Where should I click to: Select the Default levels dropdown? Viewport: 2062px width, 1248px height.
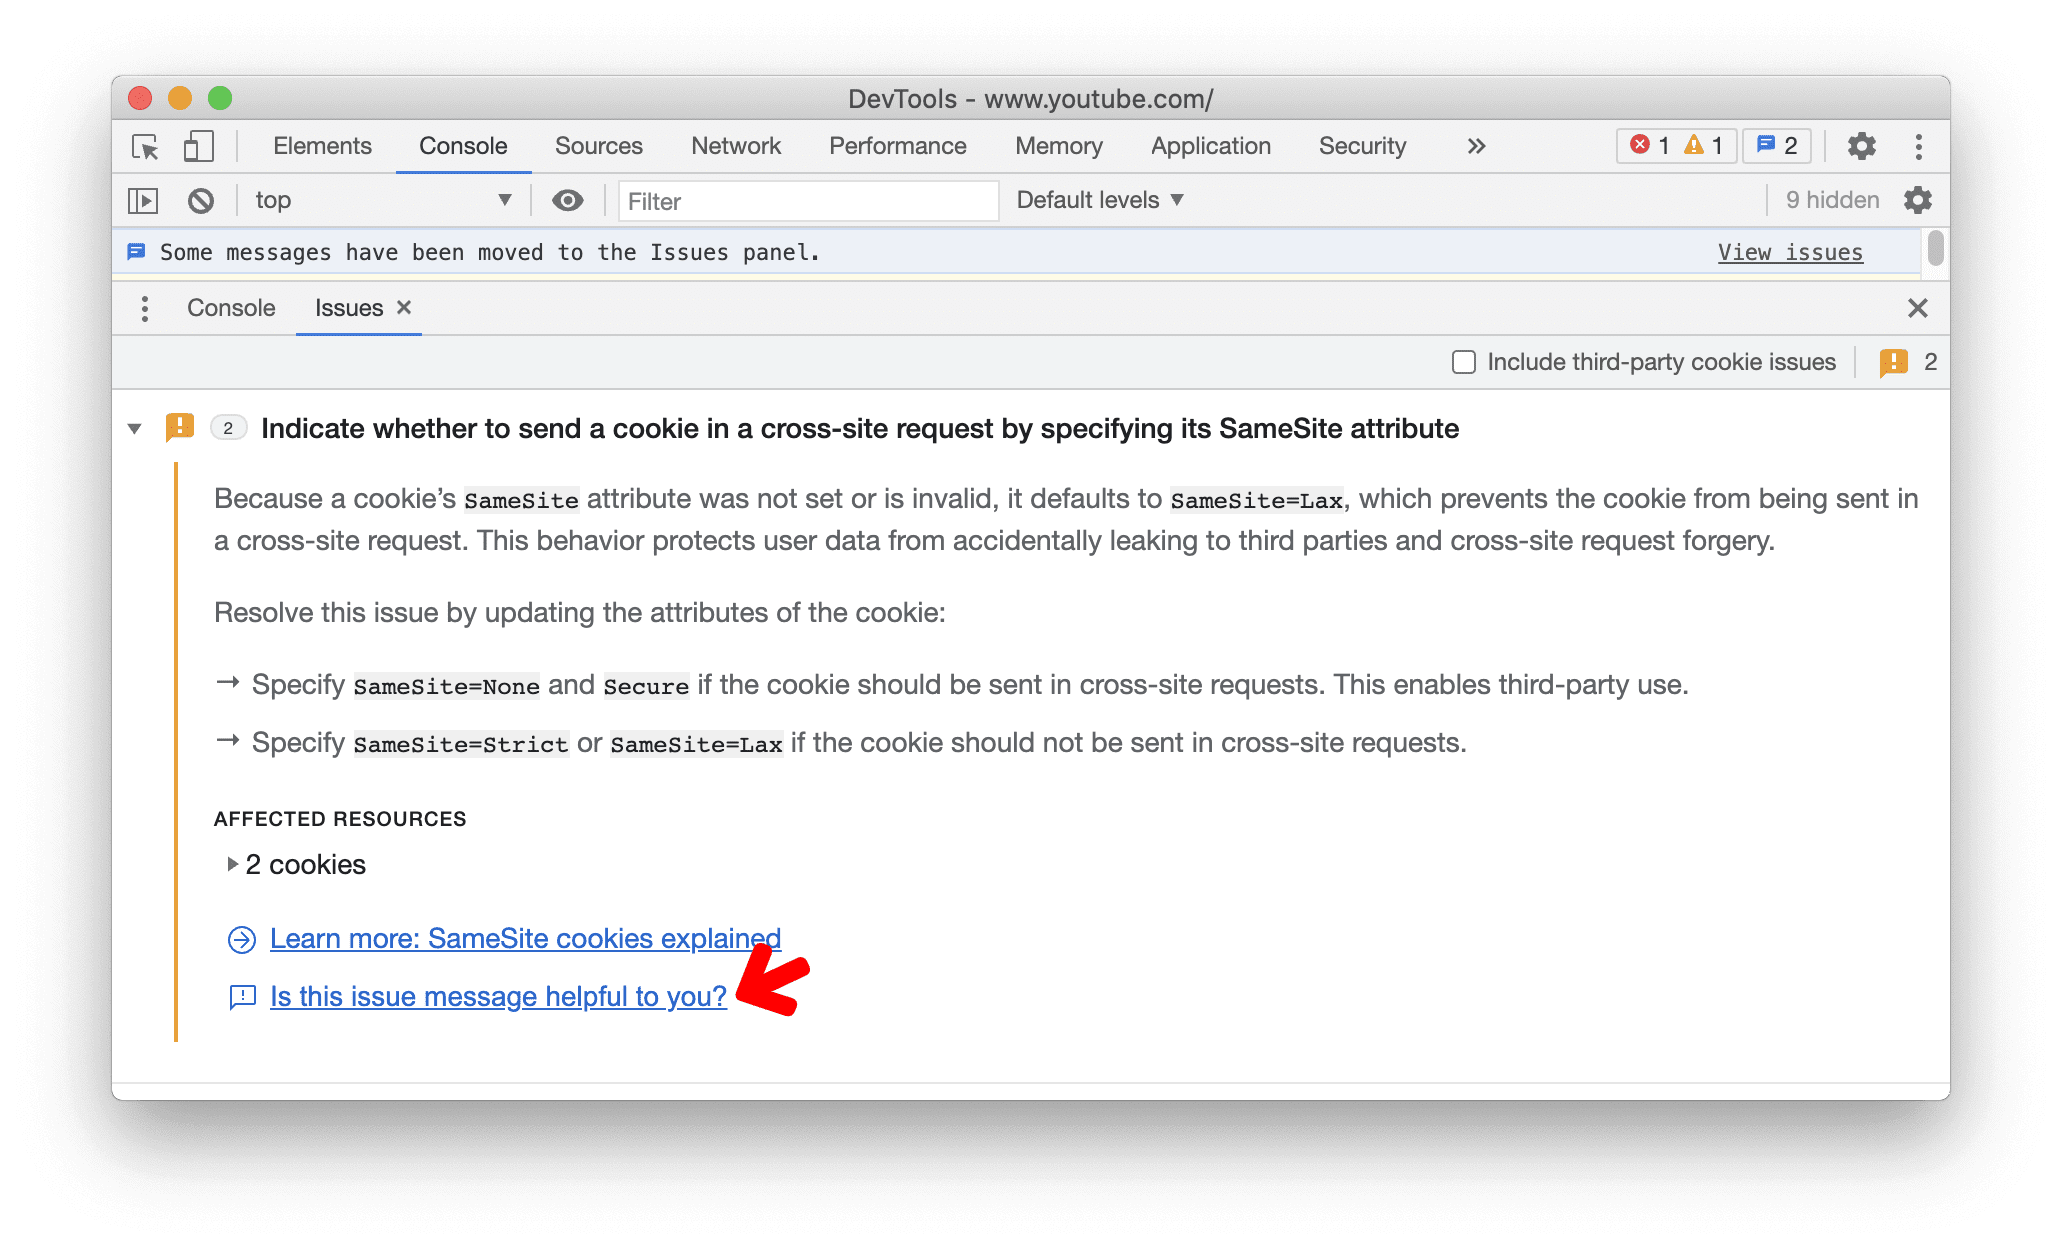pos(1102,199)
